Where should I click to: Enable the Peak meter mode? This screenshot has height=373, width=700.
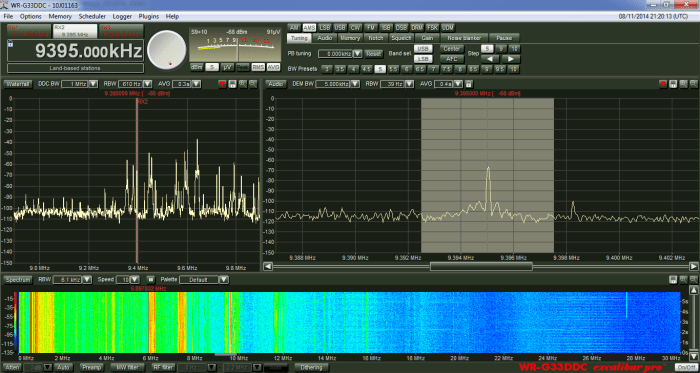[x=243, y=67]
